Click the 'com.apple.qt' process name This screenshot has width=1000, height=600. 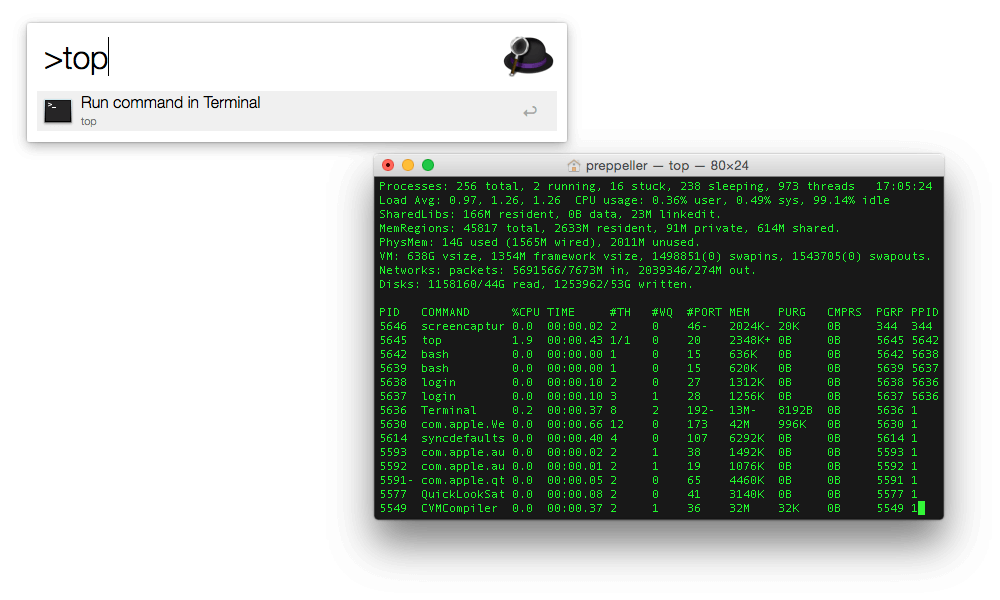(463, 481)
